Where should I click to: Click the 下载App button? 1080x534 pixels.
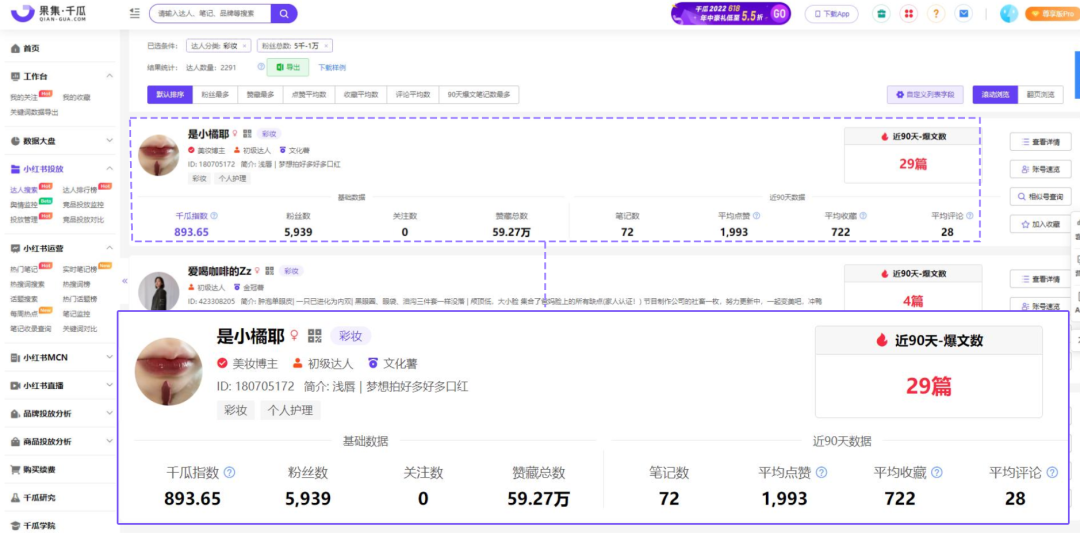coord(832,14)
